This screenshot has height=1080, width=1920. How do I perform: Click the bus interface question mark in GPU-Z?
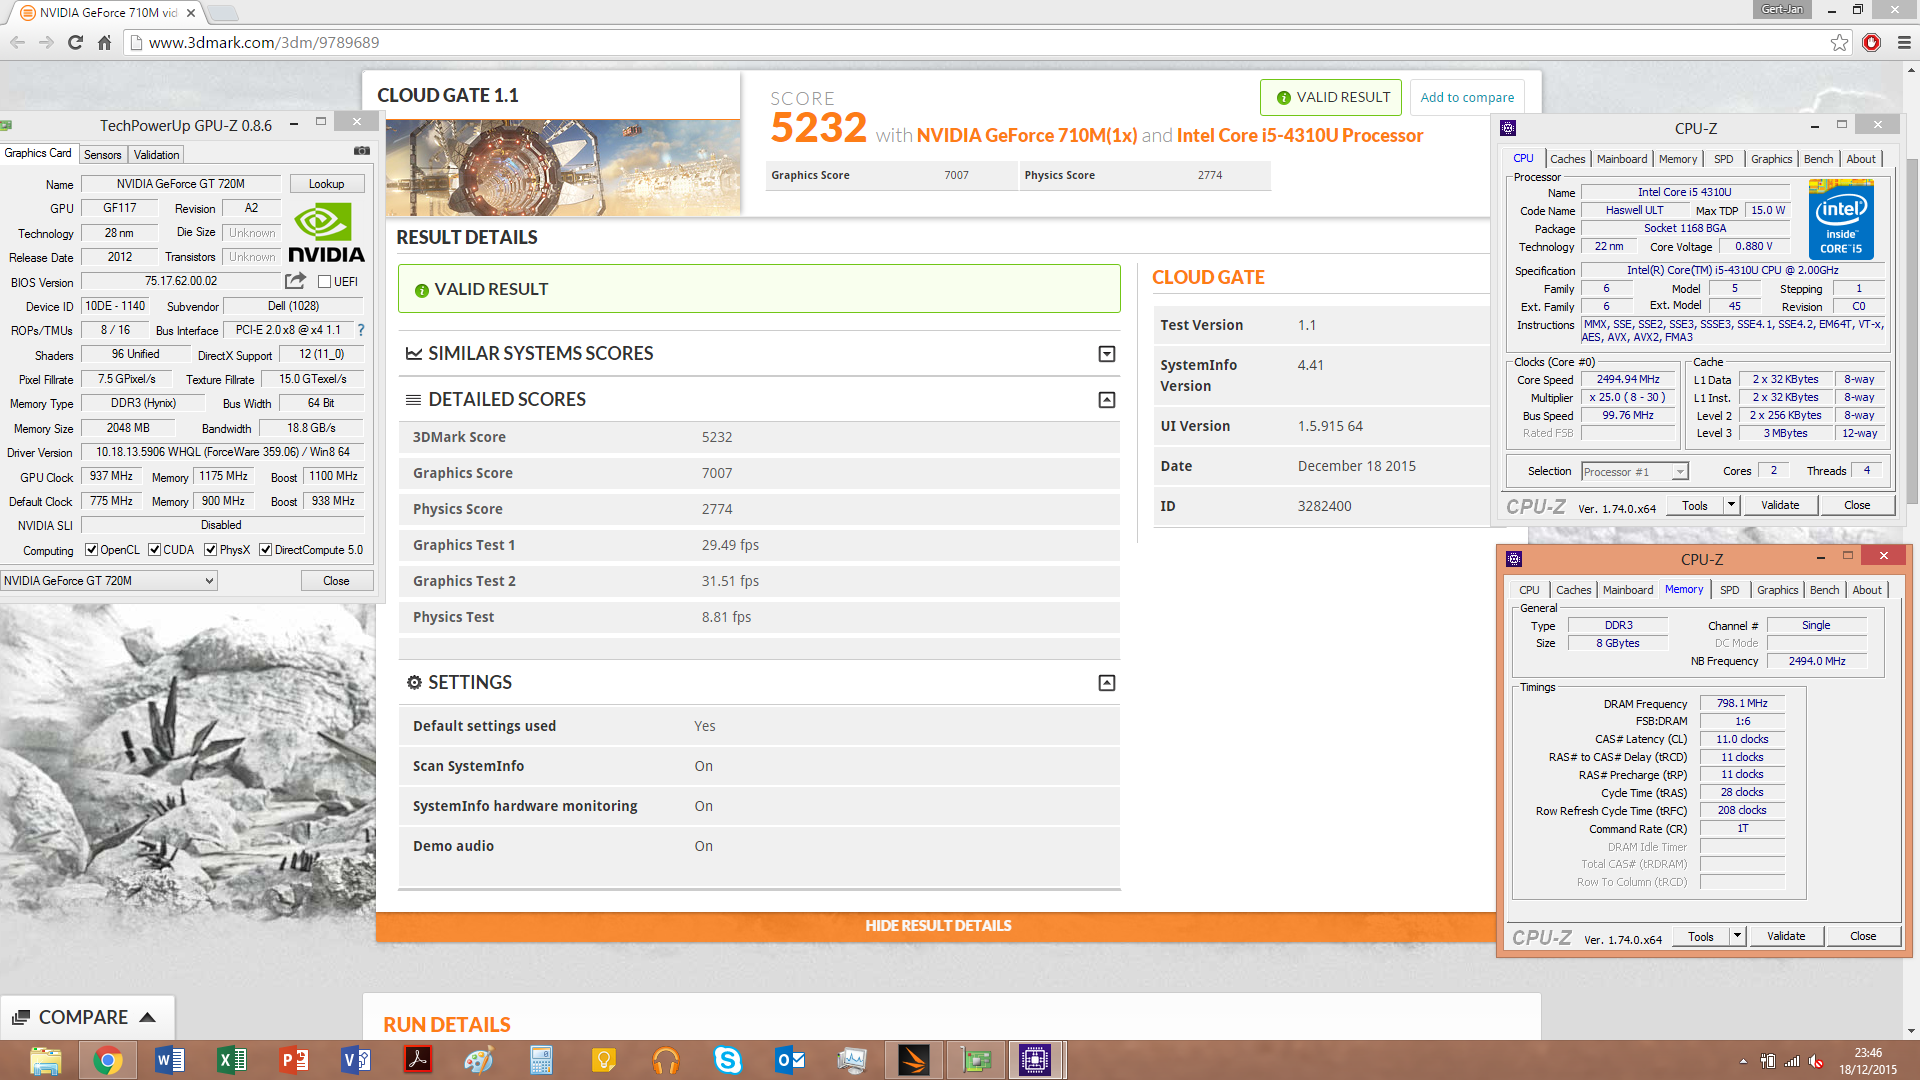click(361, 330)
